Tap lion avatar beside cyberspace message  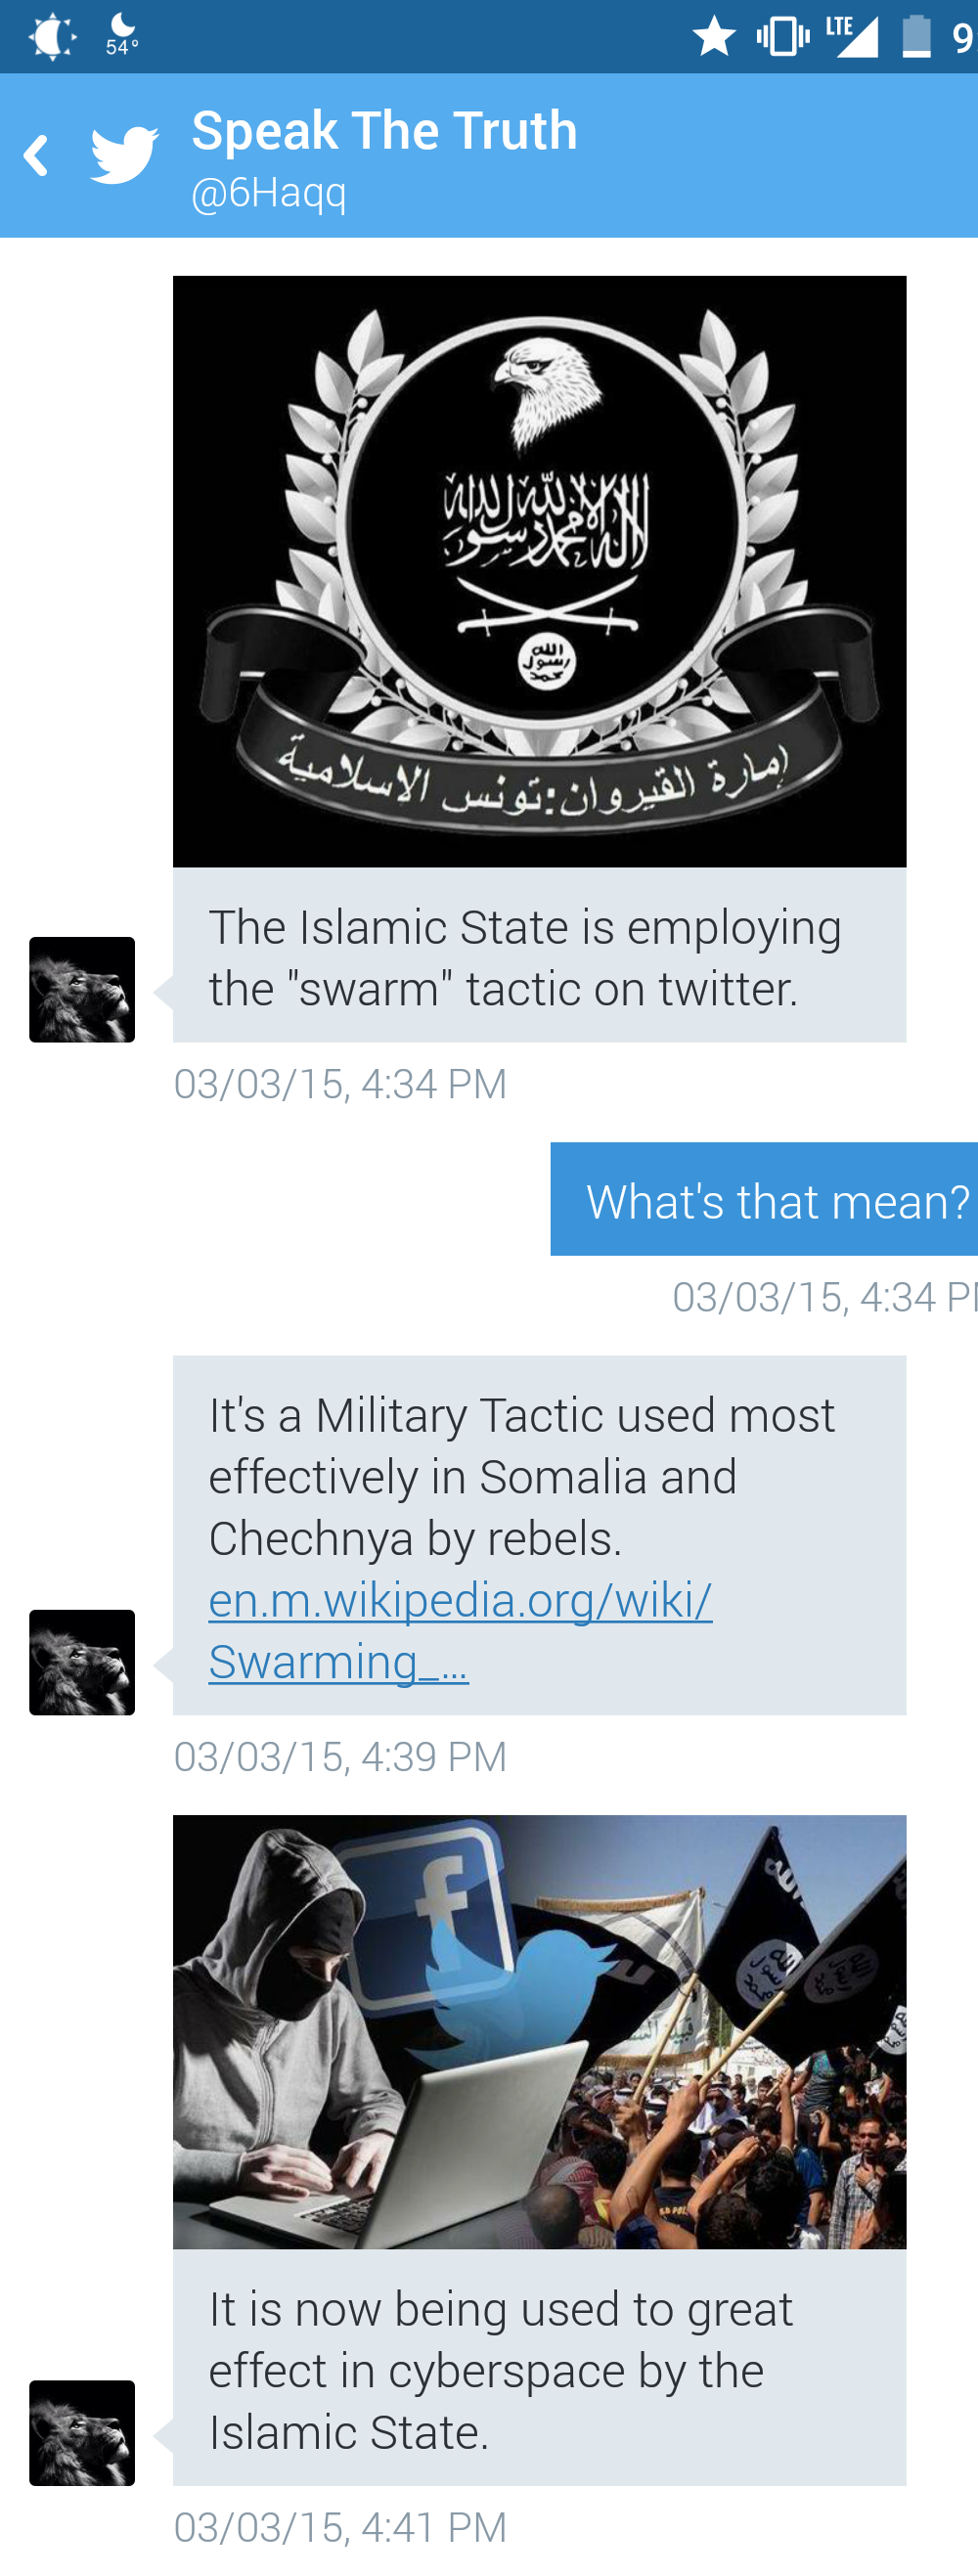pyautogui.click(x=82, y=2433)
